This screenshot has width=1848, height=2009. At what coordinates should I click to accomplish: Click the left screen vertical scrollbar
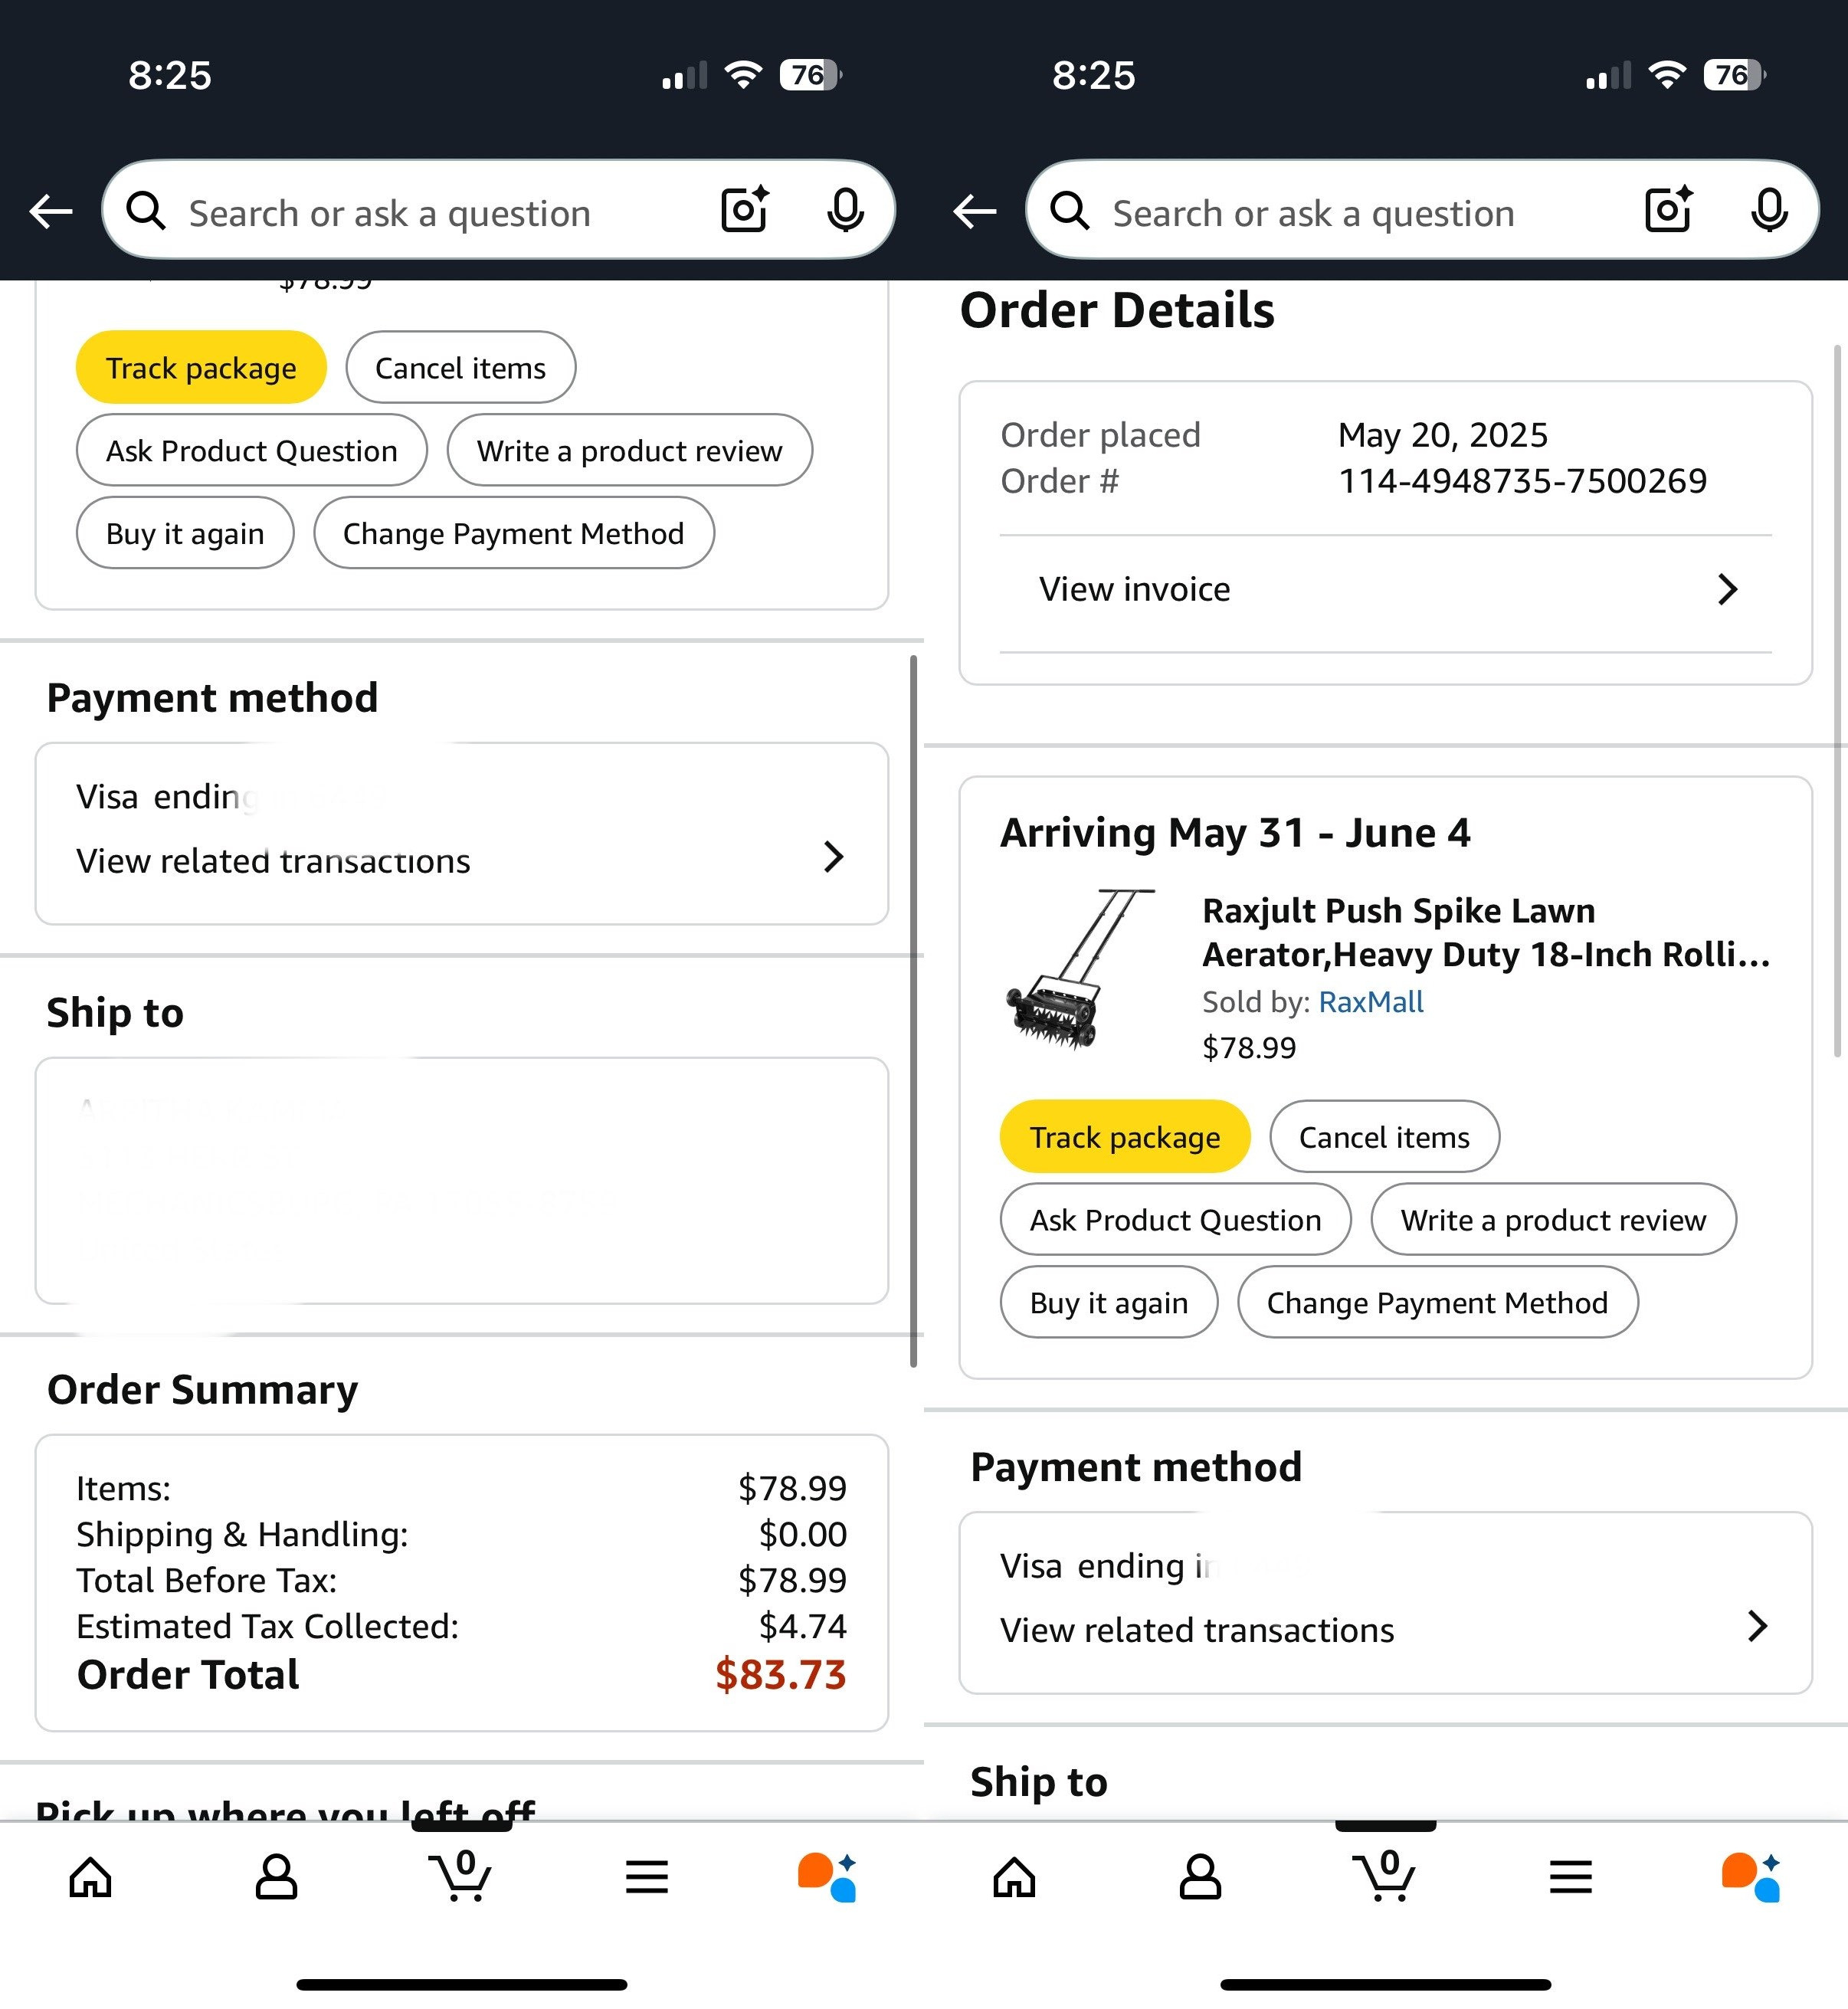pyautogui.click(x=913, y=1010)
